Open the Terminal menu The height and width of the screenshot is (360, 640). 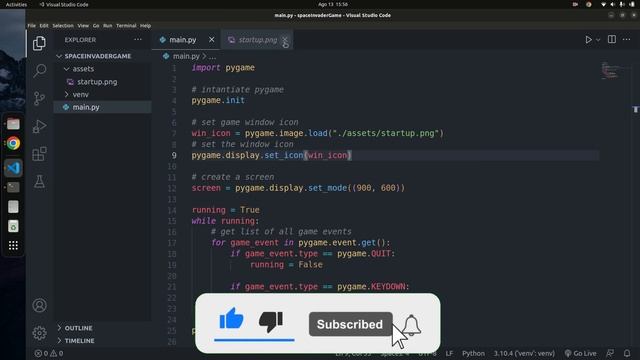click(x=126, y=25)
